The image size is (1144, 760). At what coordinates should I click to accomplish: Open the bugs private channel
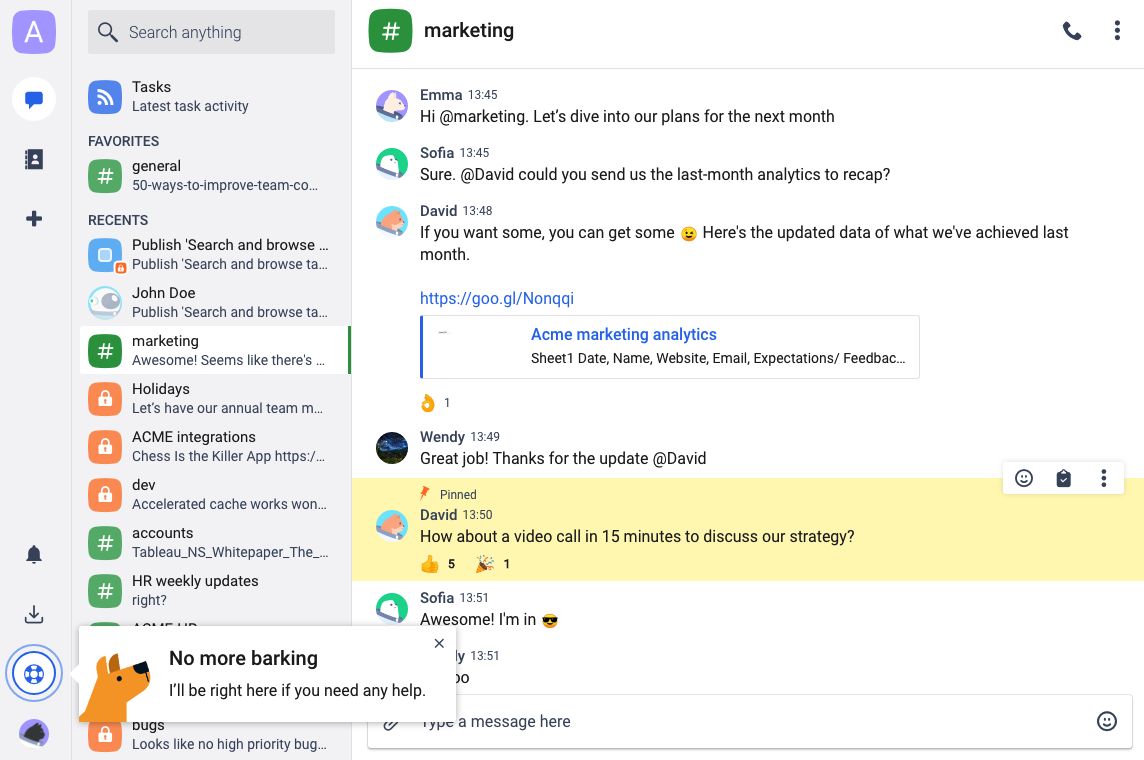(215, 736)
